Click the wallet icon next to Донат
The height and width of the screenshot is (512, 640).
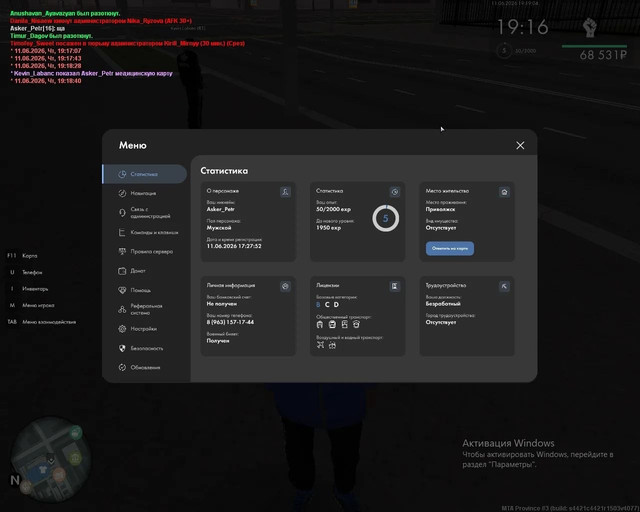(122, 271)
